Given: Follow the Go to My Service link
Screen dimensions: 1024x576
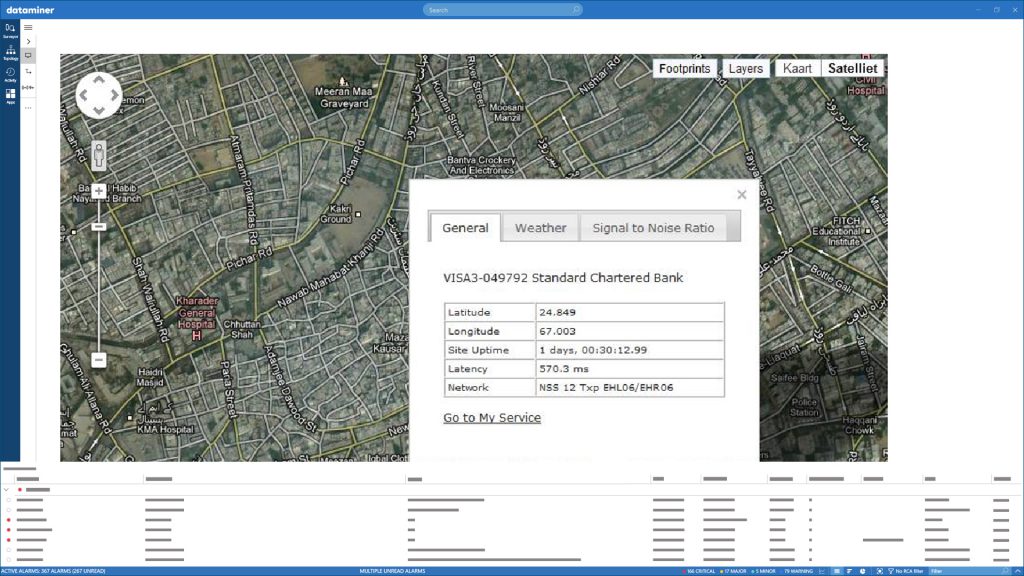Looking at the screenshot, I should point(492,418).
